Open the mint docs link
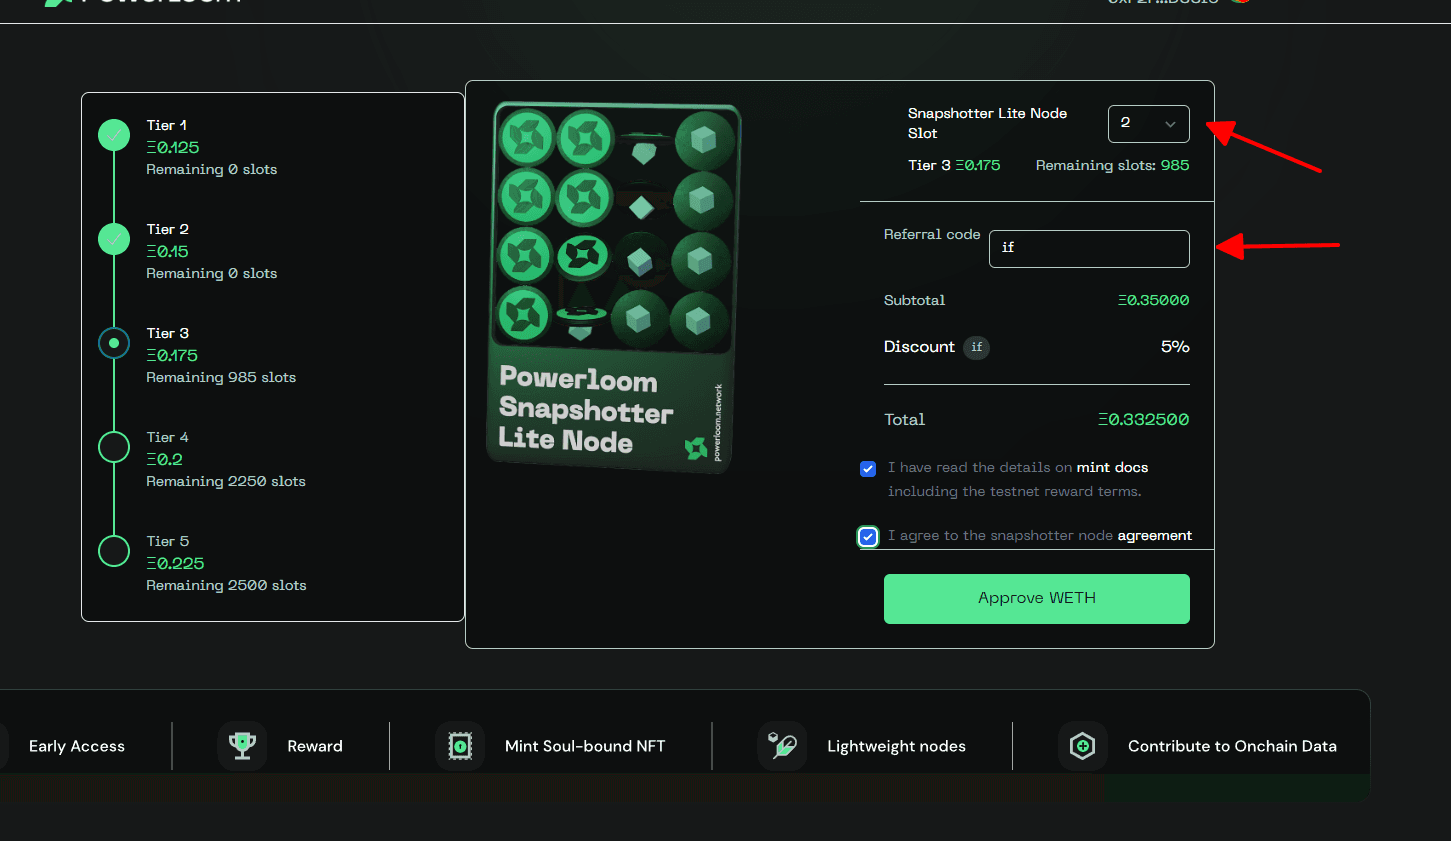The height and width of the screenshot is (841, 1451). [1112, 468]
